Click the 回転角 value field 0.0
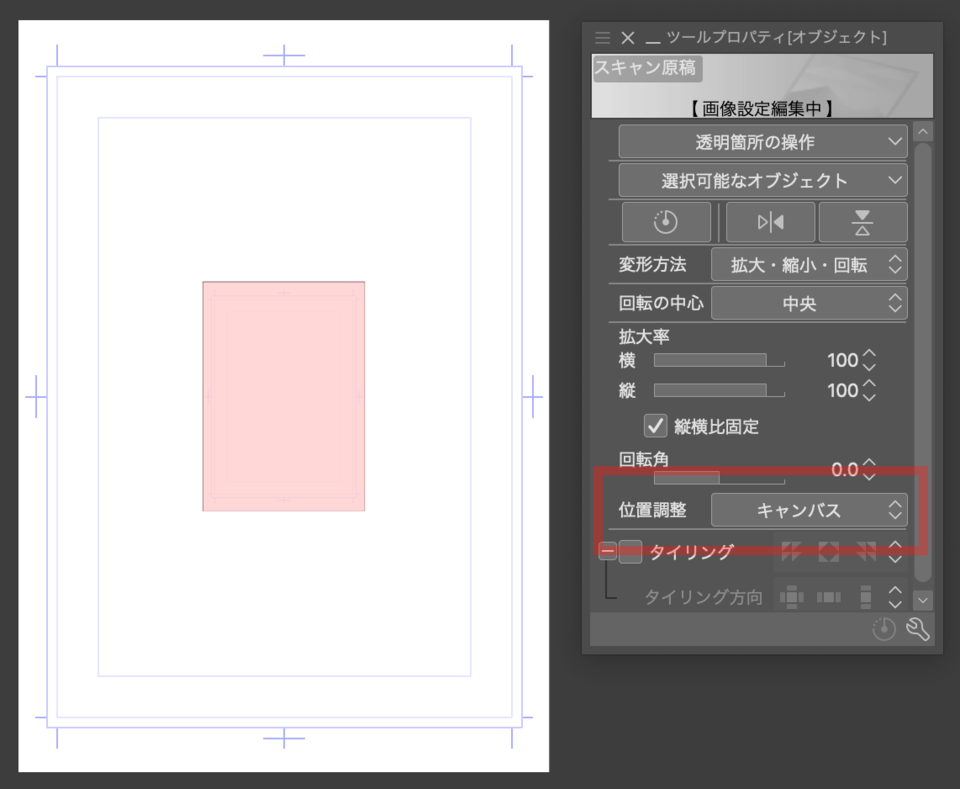This screenshot has height=789, width=960. [x=844, y=469]
